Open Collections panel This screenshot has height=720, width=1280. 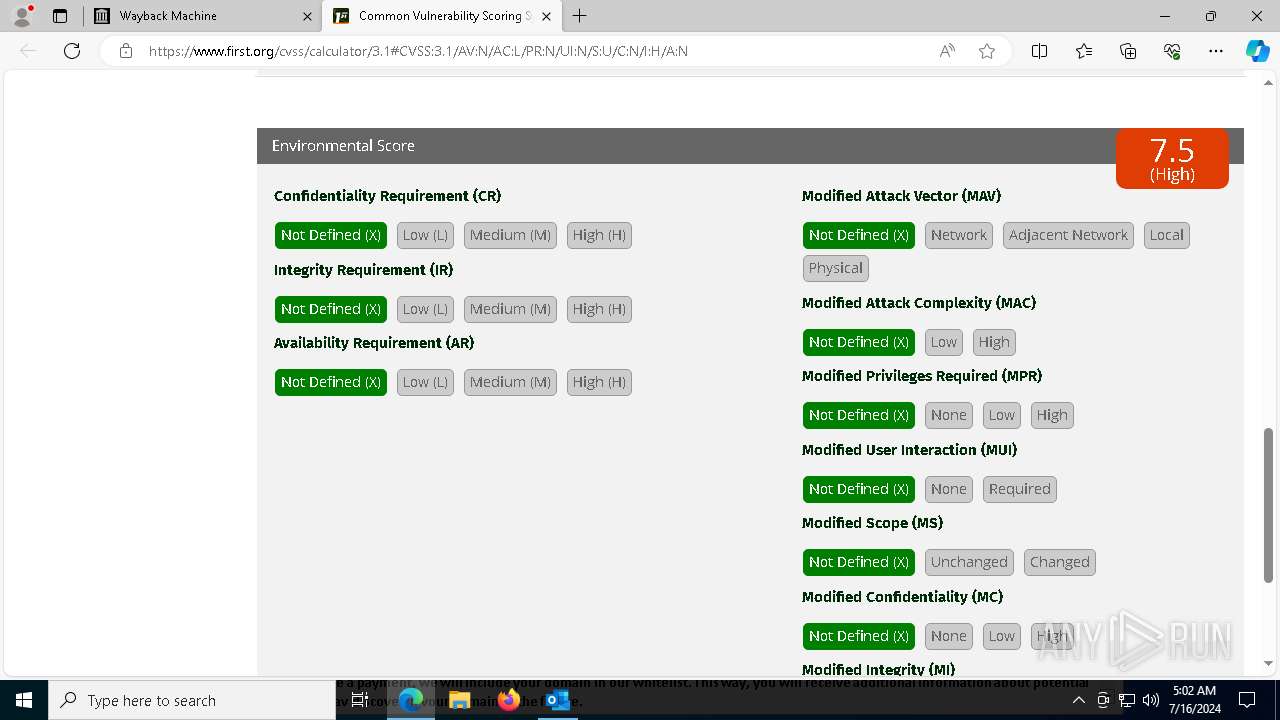pos(1128,51)
